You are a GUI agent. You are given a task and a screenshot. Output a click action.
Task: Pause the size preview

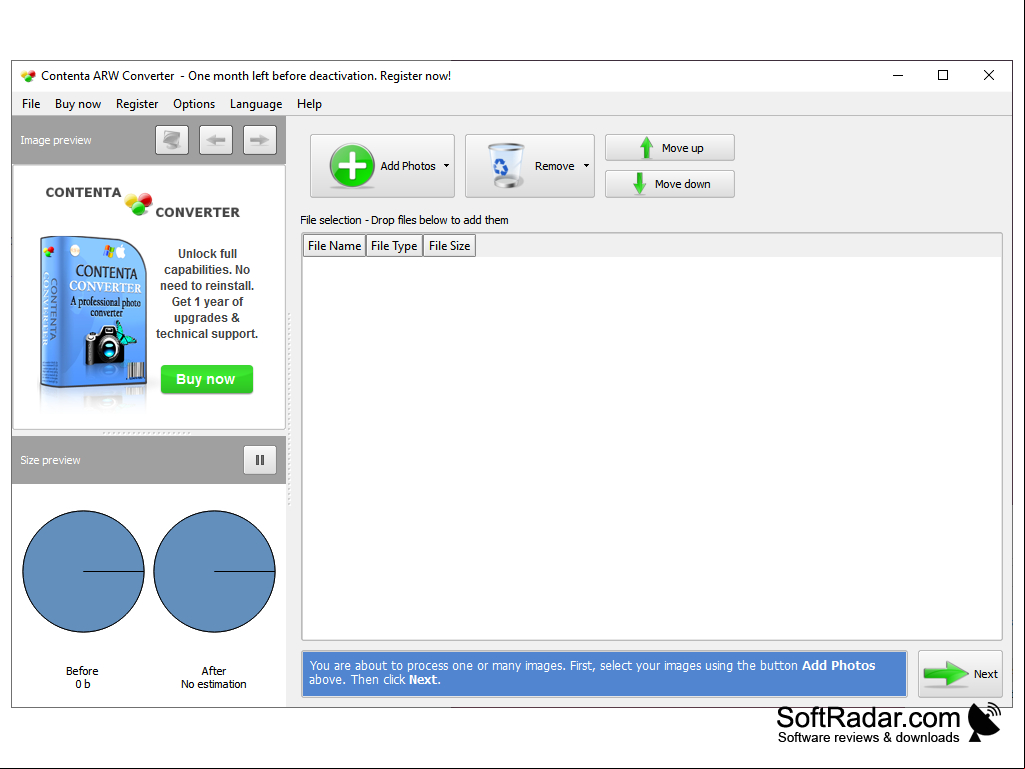[260, 460]
